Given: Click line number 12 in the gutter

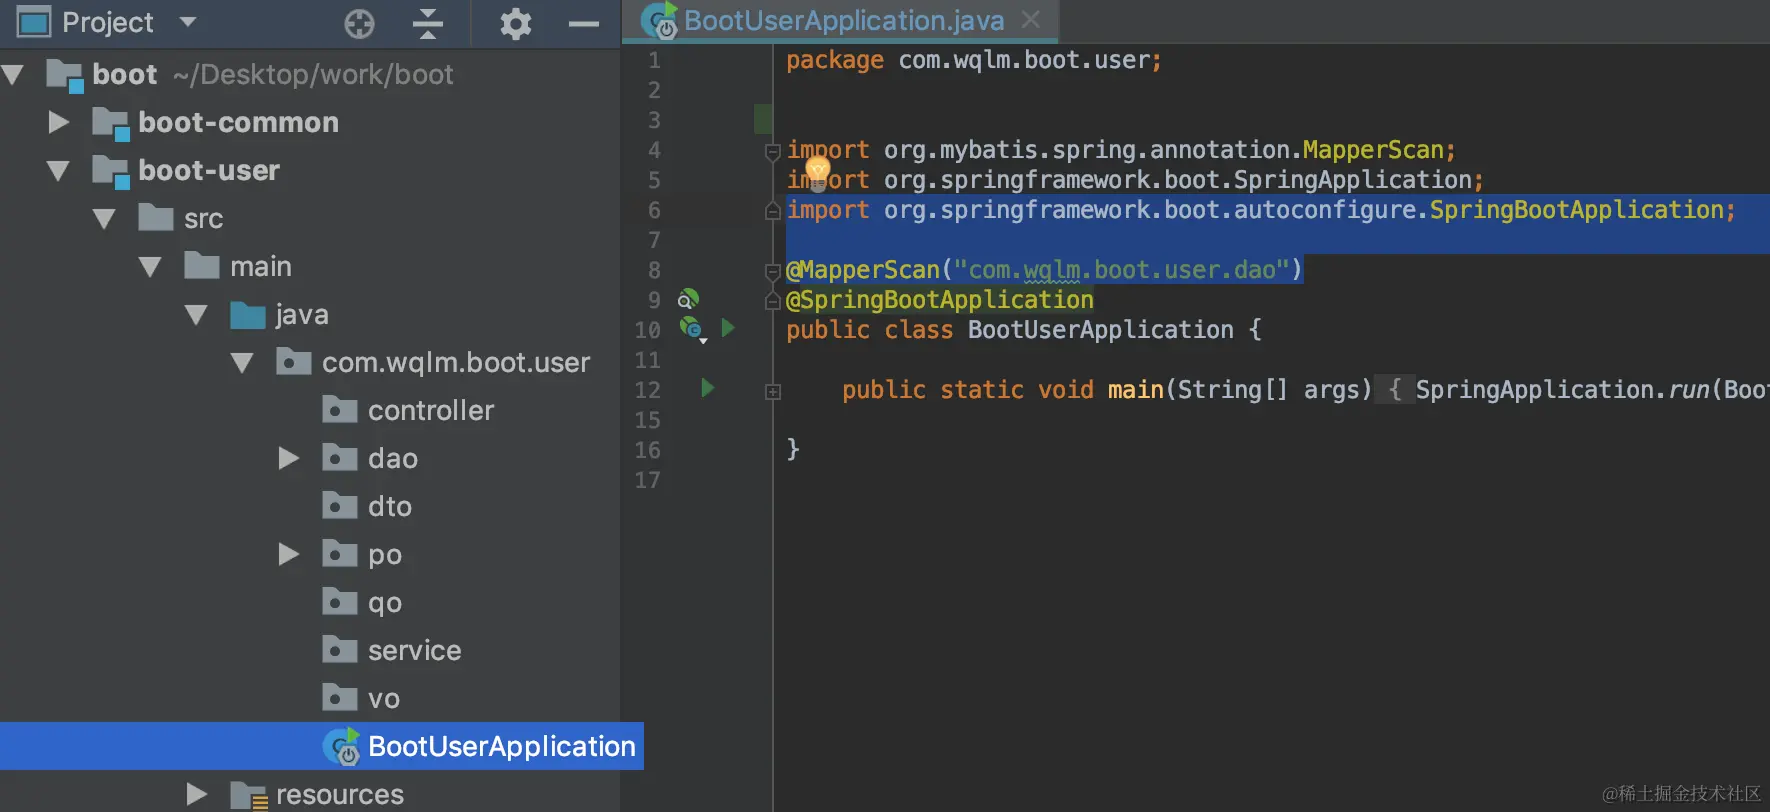Looking at the screenshot, I should coord(648,390).
